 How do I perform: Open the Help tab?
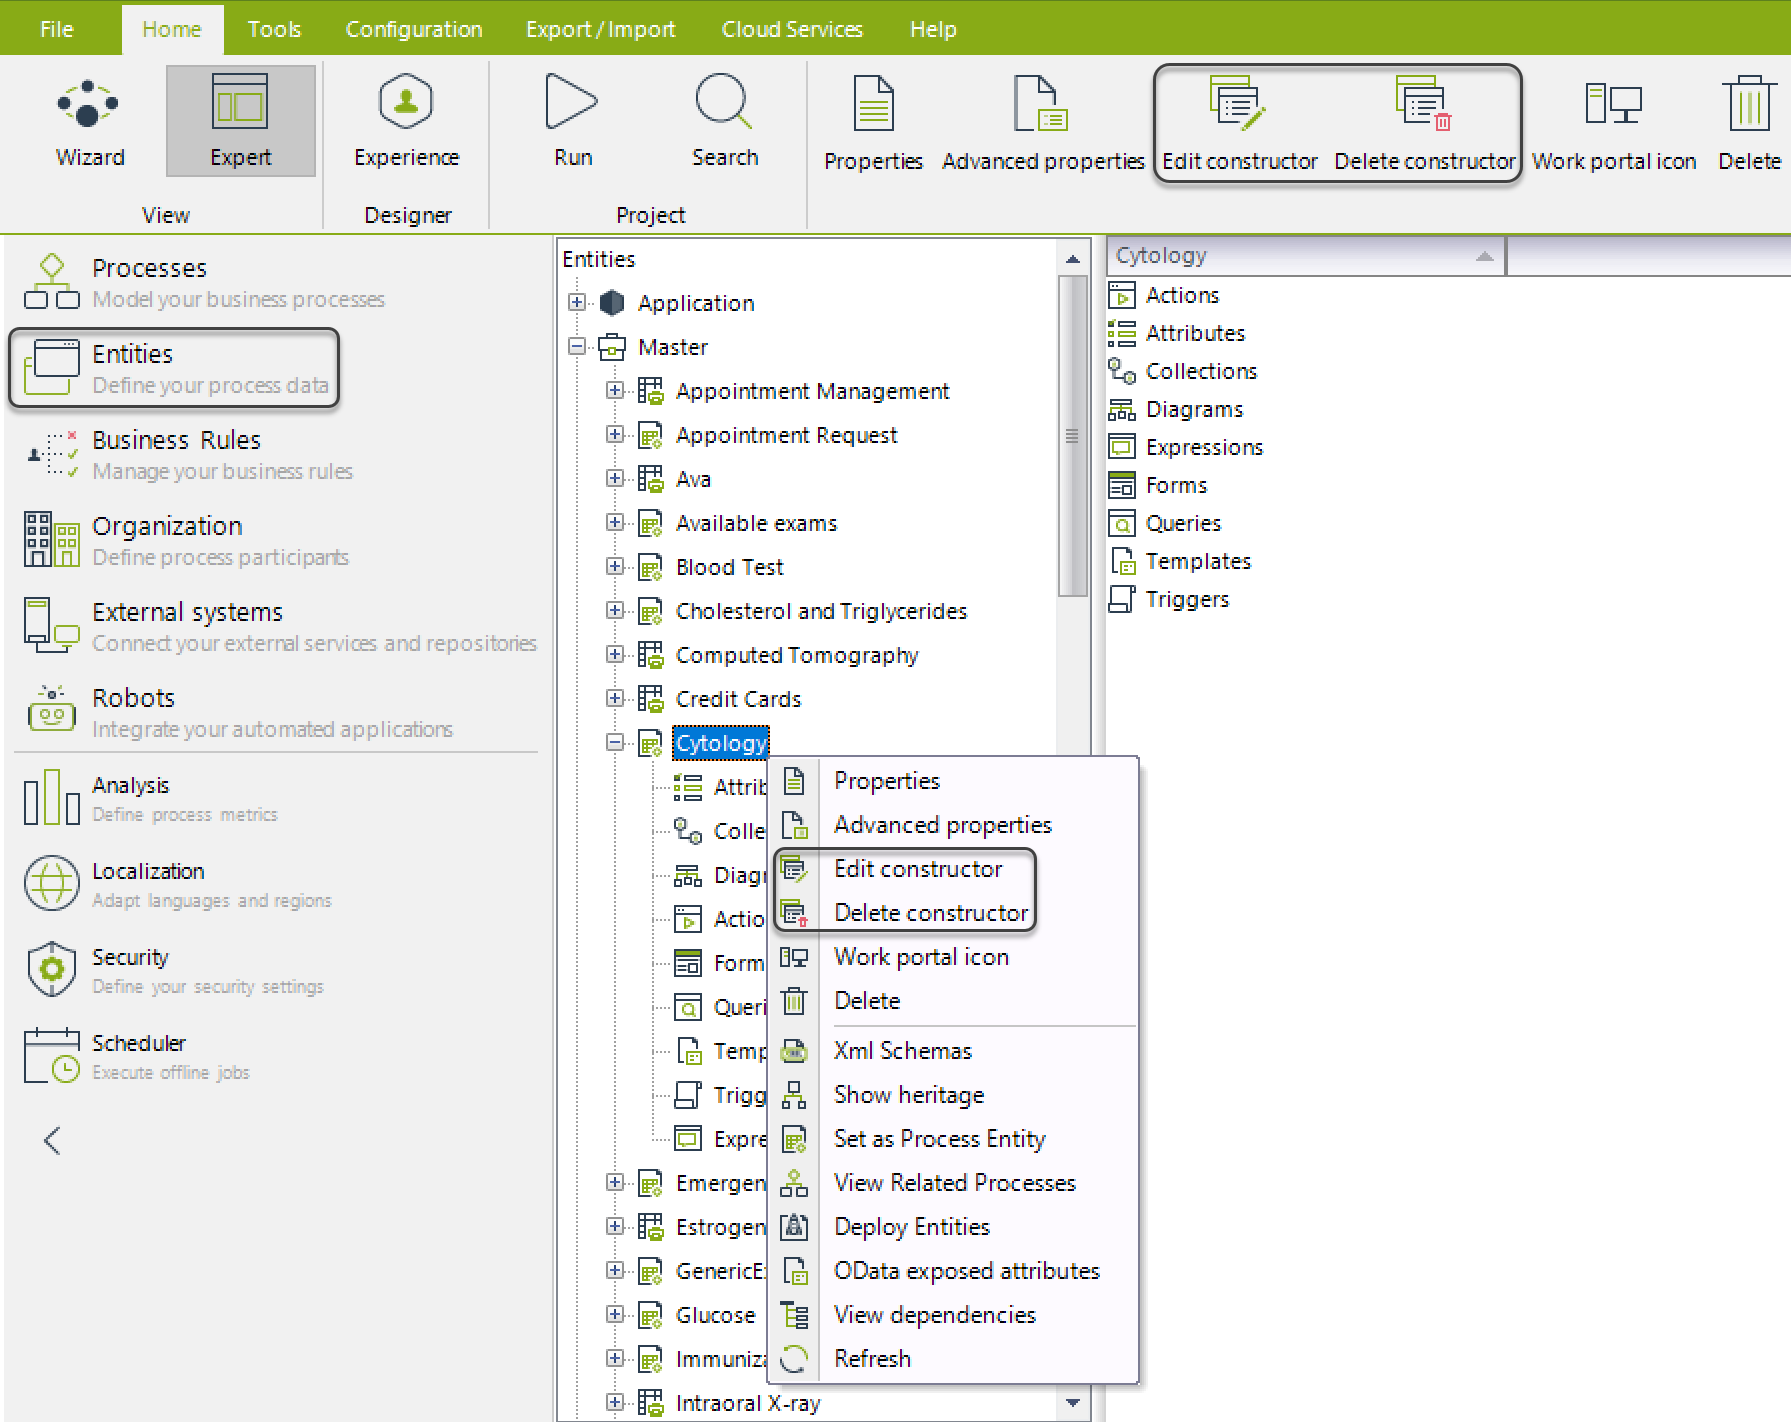click(933, 29)
